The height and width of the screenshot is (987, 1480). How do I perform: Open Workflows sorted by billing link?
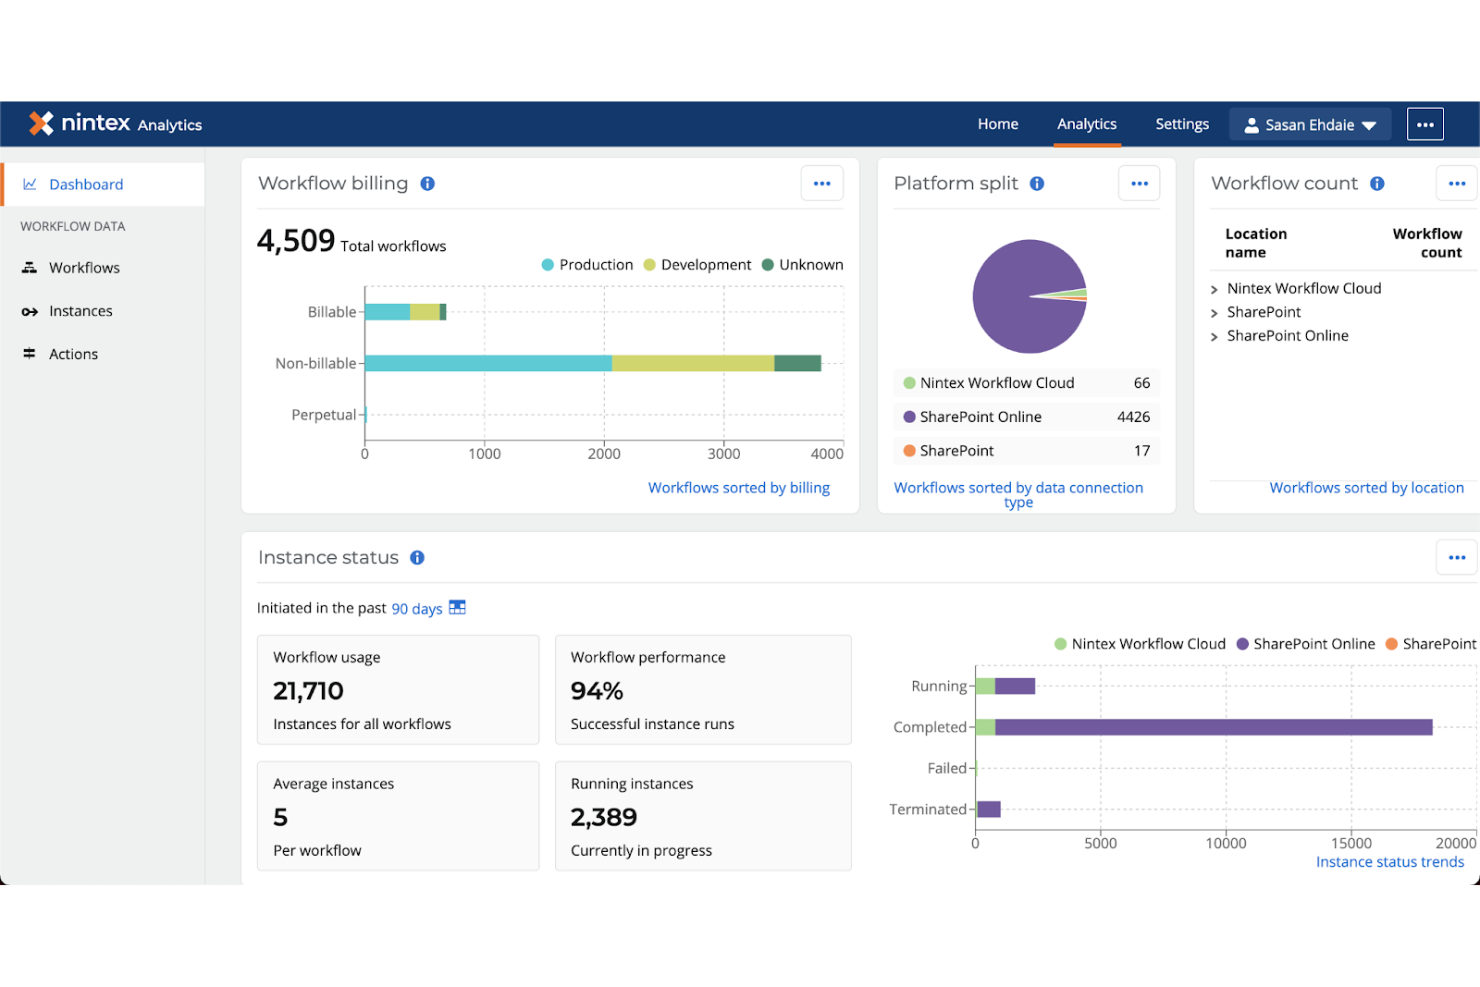[739, 488]
